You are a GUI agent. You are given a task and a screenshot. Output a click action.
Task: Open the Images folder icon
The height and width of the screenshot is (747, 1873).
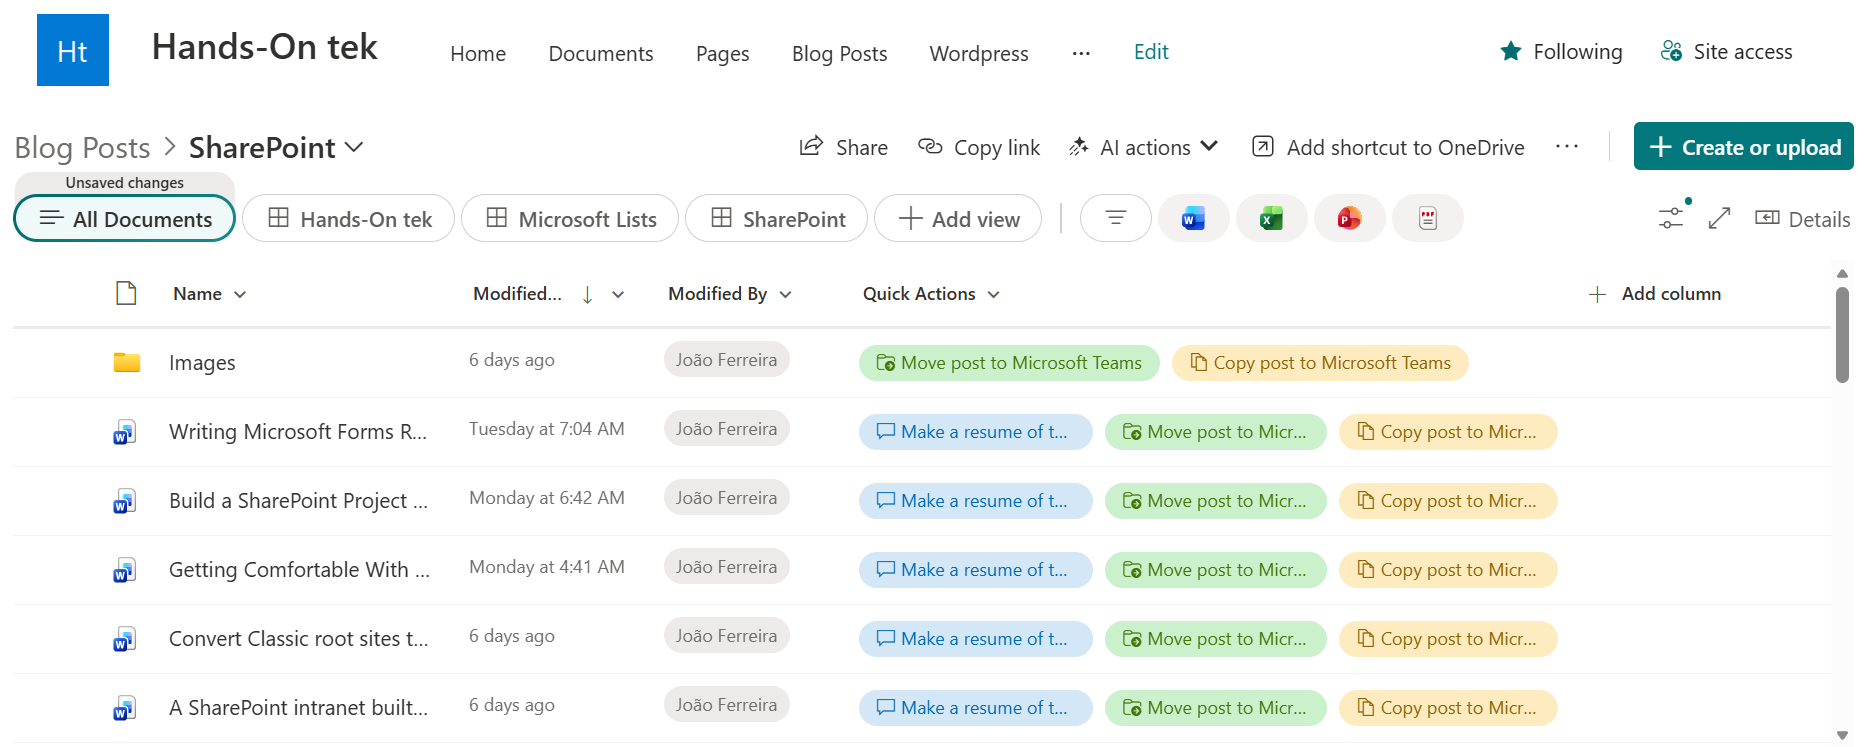[127, 362]
